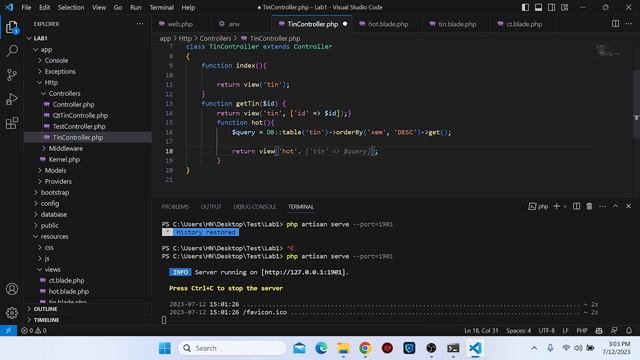Open the Search view icon
Viewport: 640px width, 360px height.
coord(12,51)
